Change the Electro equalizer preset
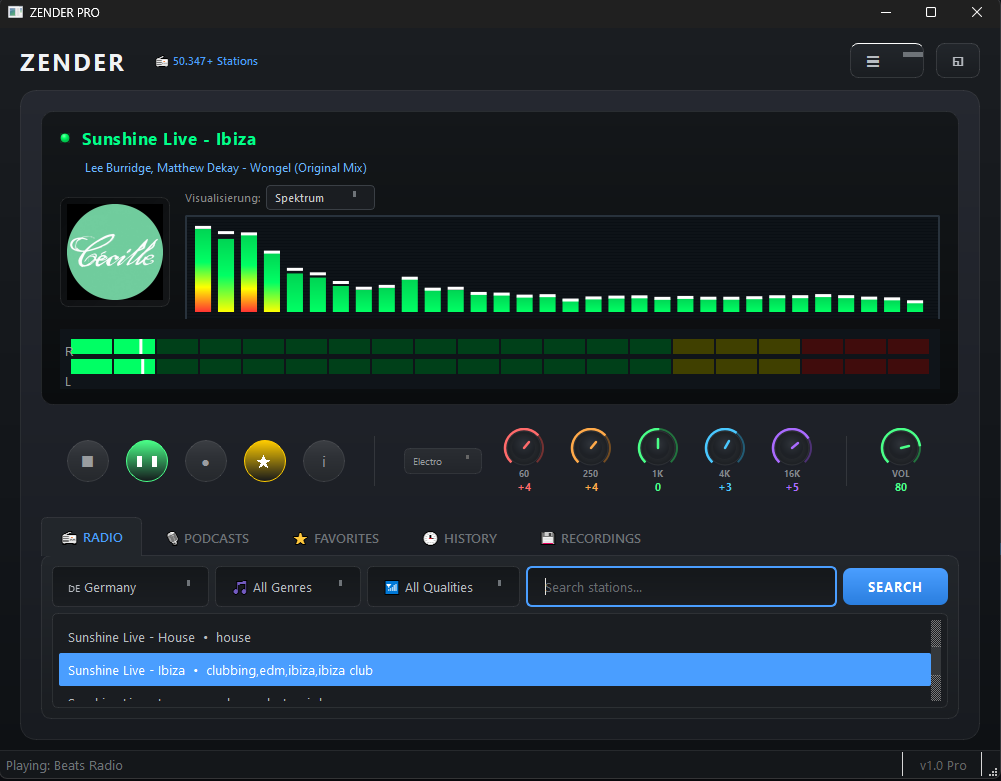1001x781 pixels. pyautogui.click(x=442, y=461)
